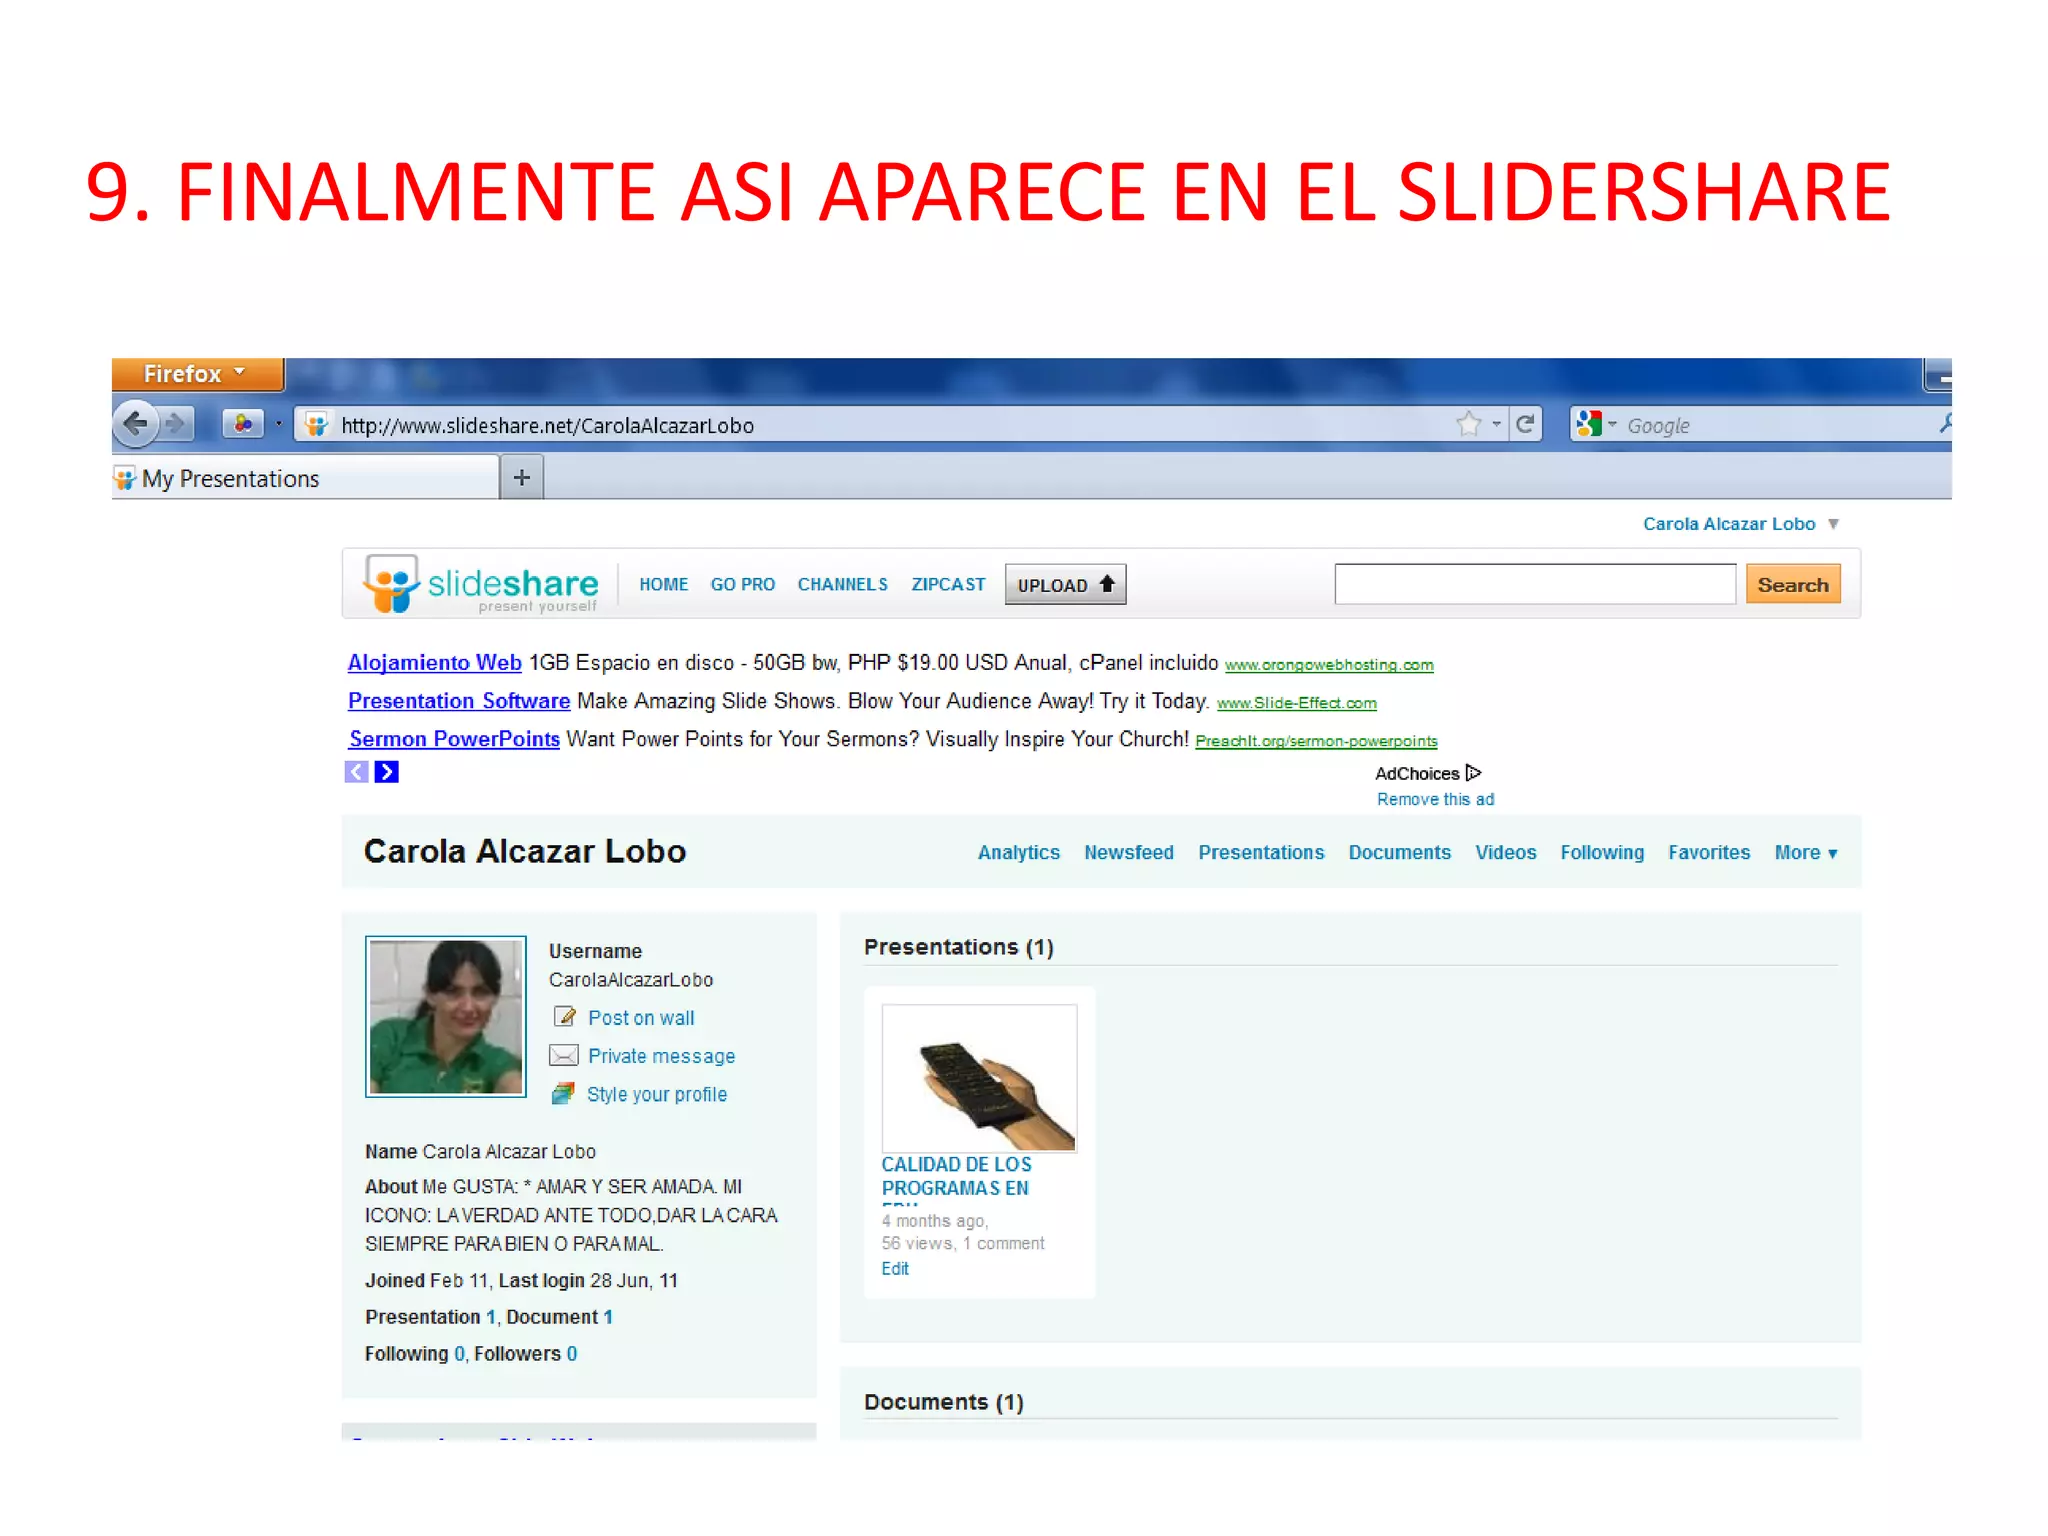Click the AdChoices icon

[x=1473, y=773]
